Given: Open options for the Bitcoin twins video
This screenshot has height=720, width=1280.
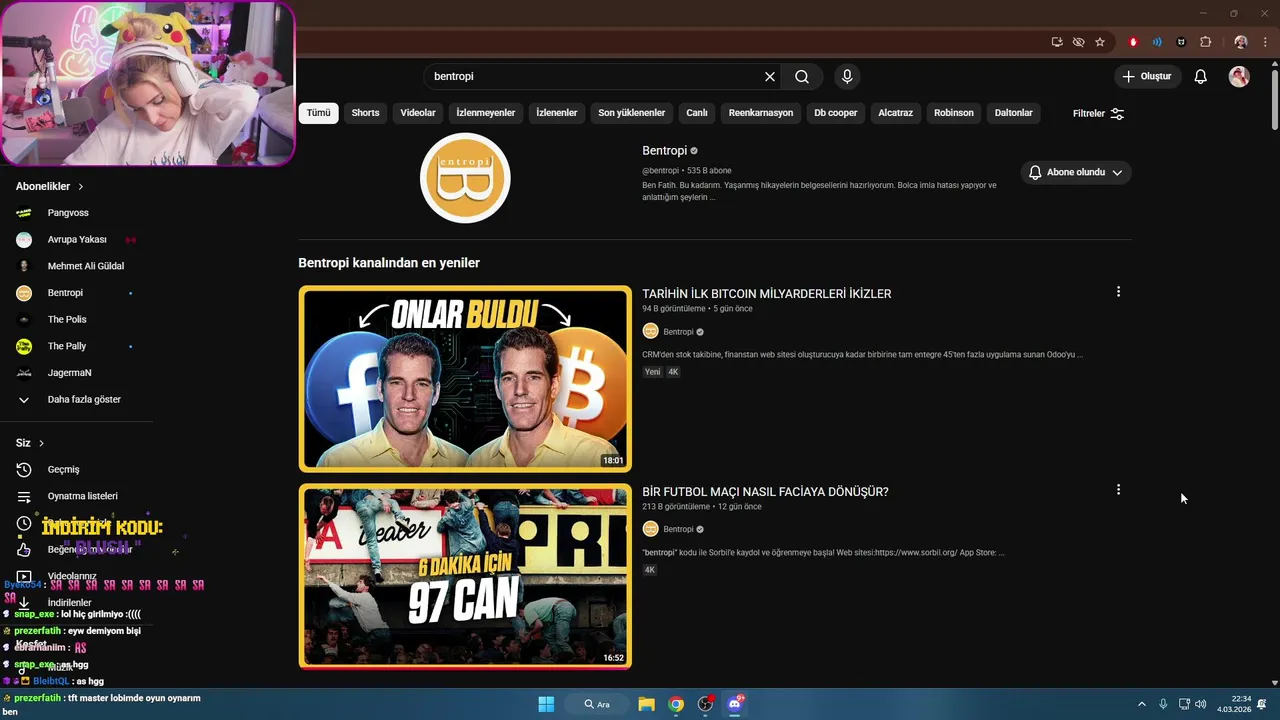Looking at the screenshot, I should [x=1118, y=292].
